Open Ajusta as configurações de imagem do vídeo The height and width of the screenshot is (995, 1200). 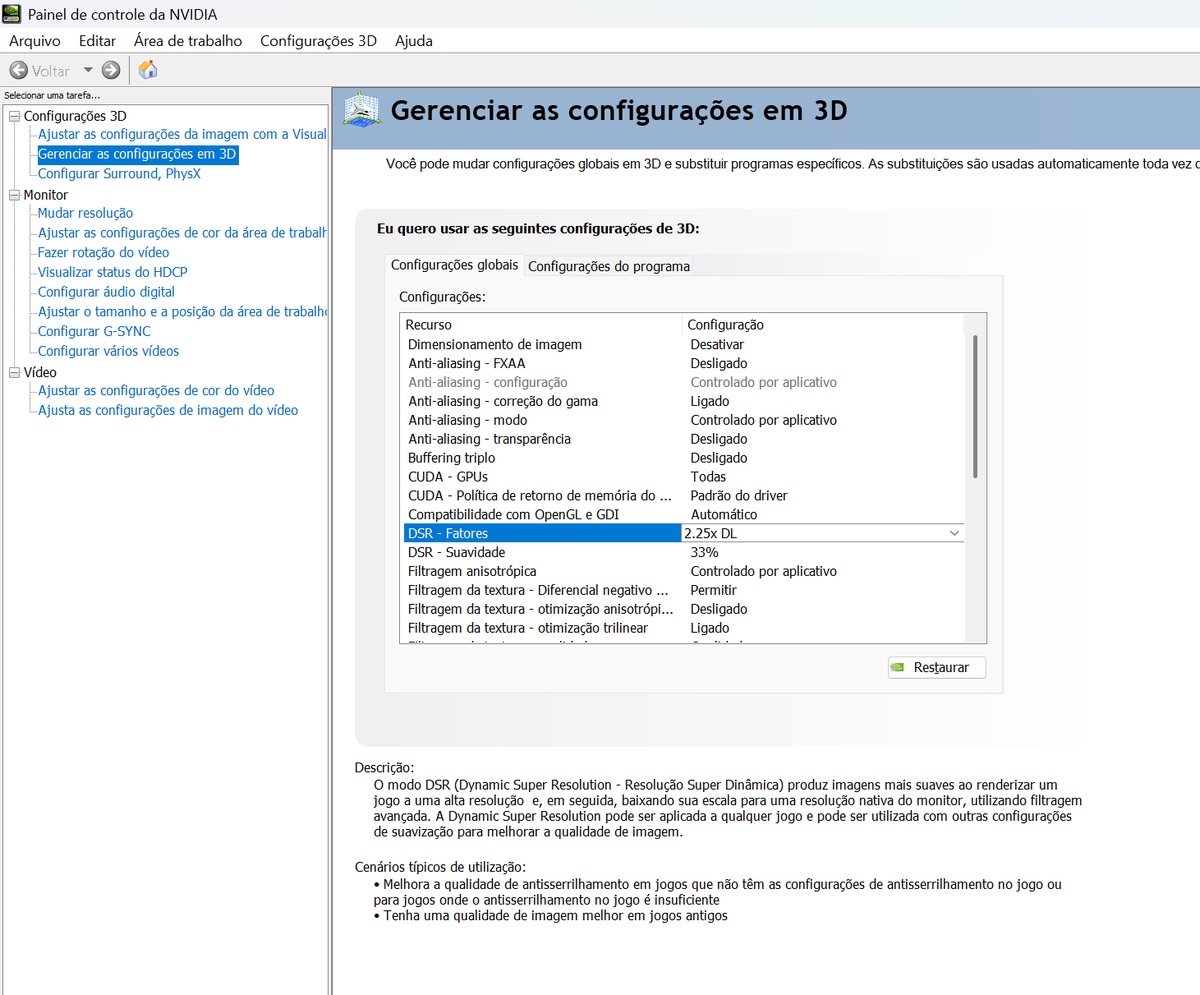[168, 410]
